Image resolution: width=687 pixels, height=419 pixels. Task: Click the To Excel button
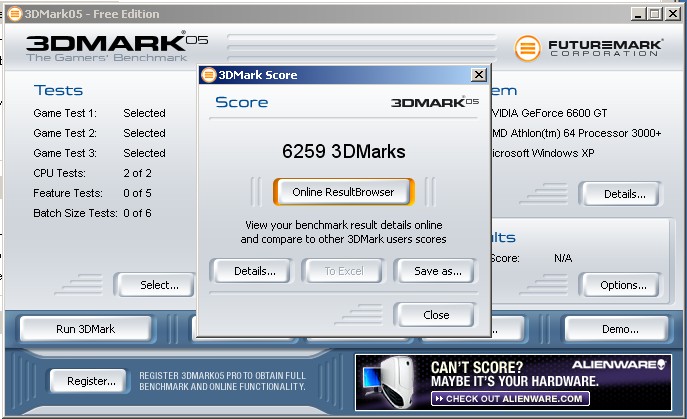(x=344, y=271)
